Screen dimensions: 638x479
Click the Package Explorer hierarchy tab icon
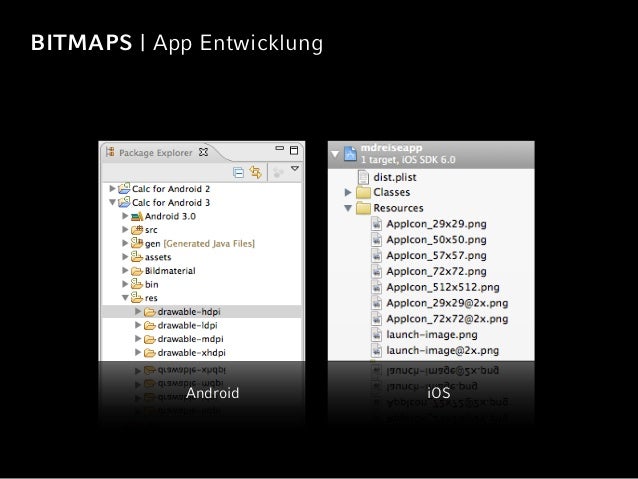click(110, 152)
